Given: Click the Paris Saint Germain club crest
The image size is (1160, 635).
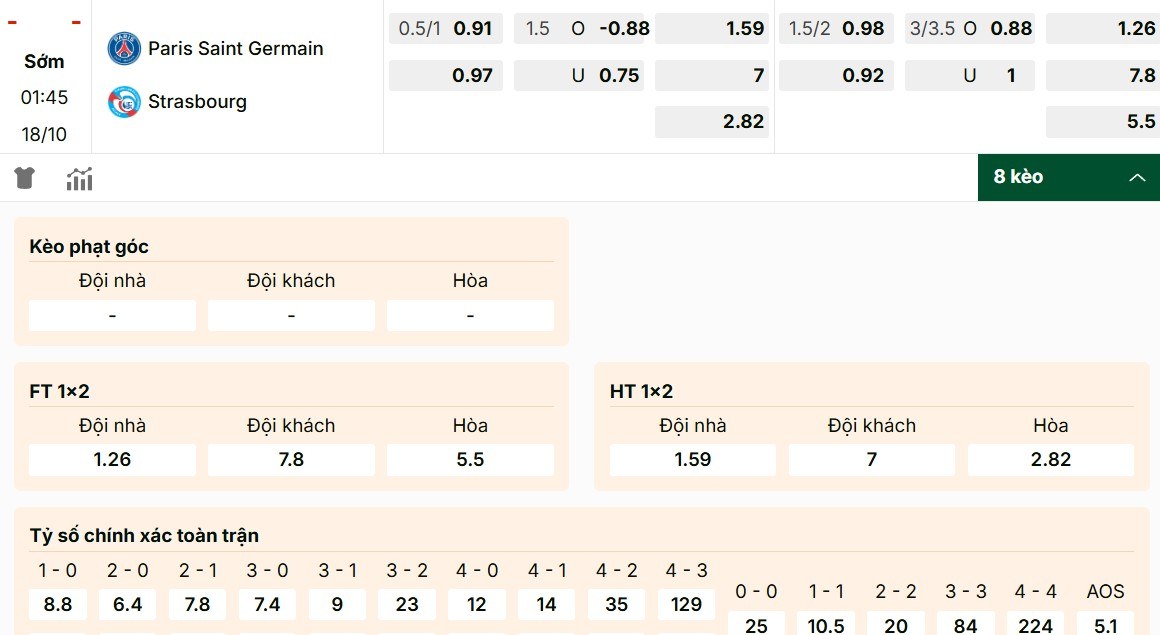Looking at the screenshot, I should [124, 47].
